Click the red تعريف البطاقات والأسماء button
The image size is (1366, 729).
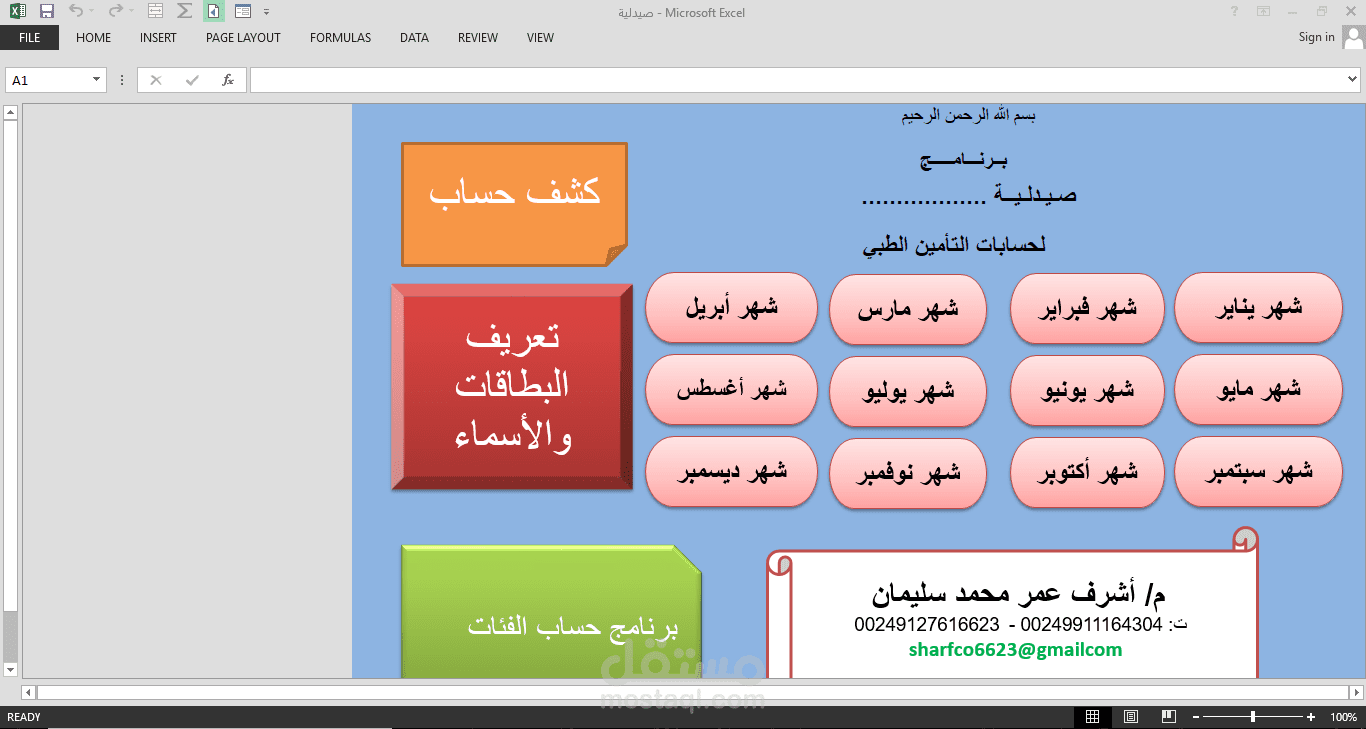tap(512, 387)
